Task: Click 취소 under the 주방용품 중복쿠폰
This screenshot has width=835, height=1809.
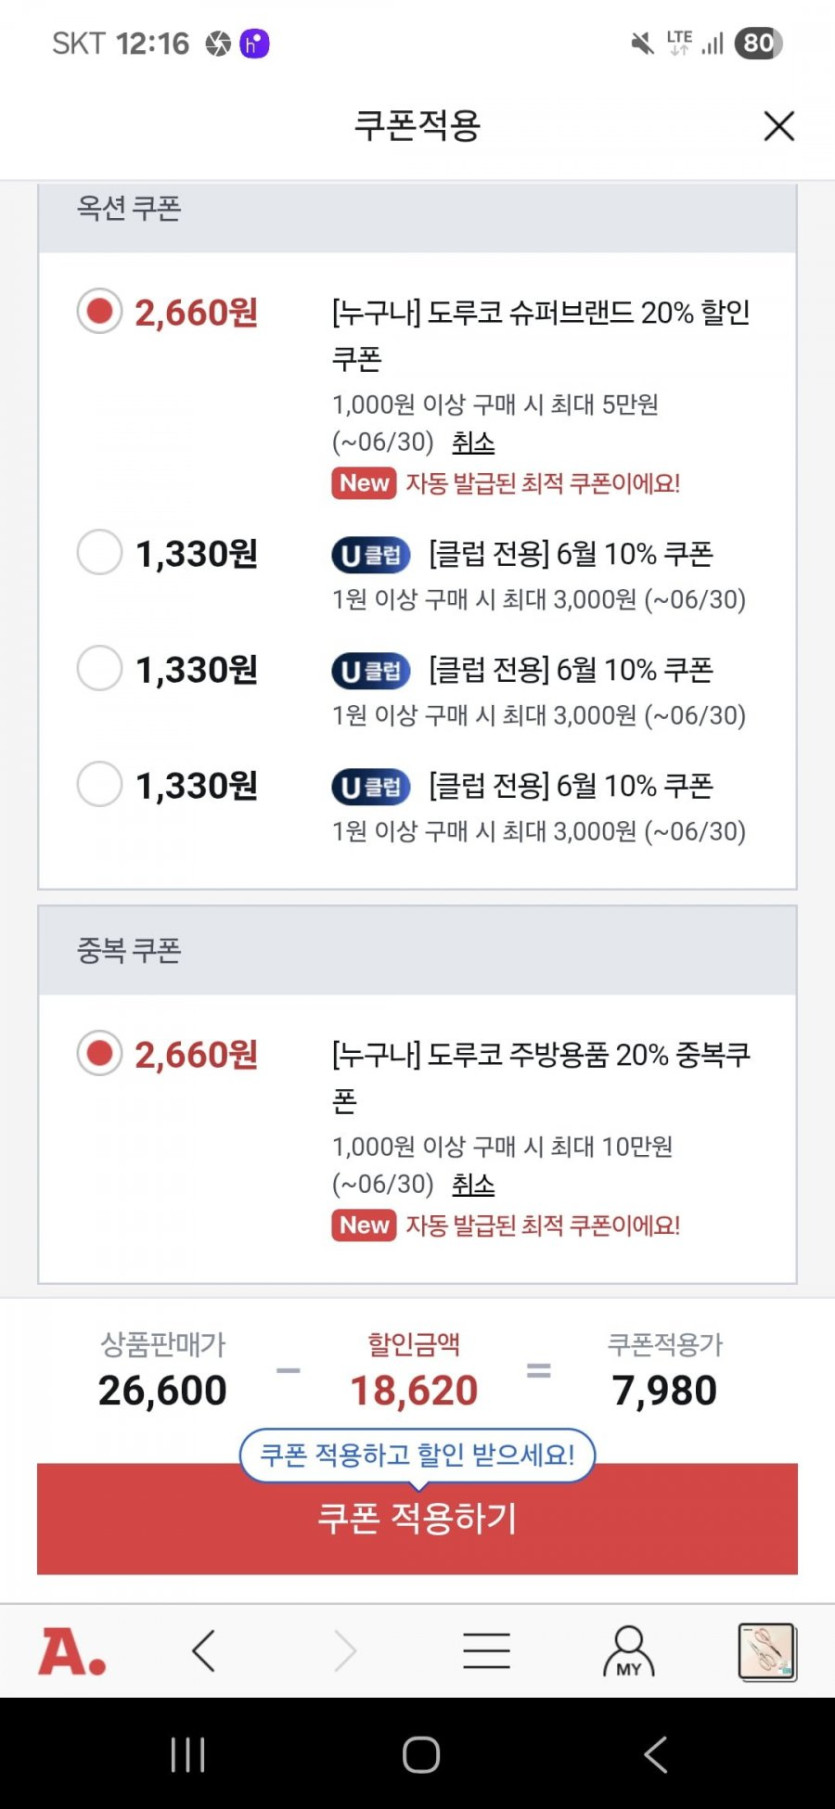Action: click(473, 1184)
